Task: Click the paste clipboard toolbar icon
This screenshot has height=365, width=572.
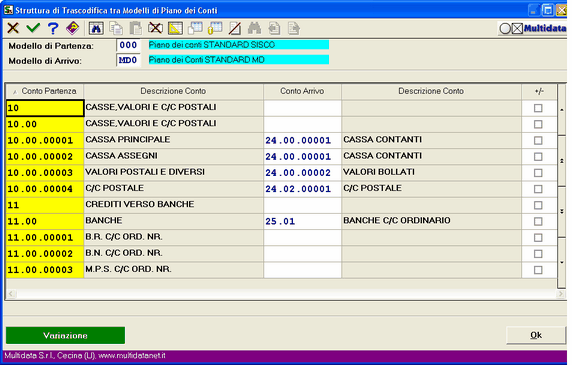Action: point(136,28)
